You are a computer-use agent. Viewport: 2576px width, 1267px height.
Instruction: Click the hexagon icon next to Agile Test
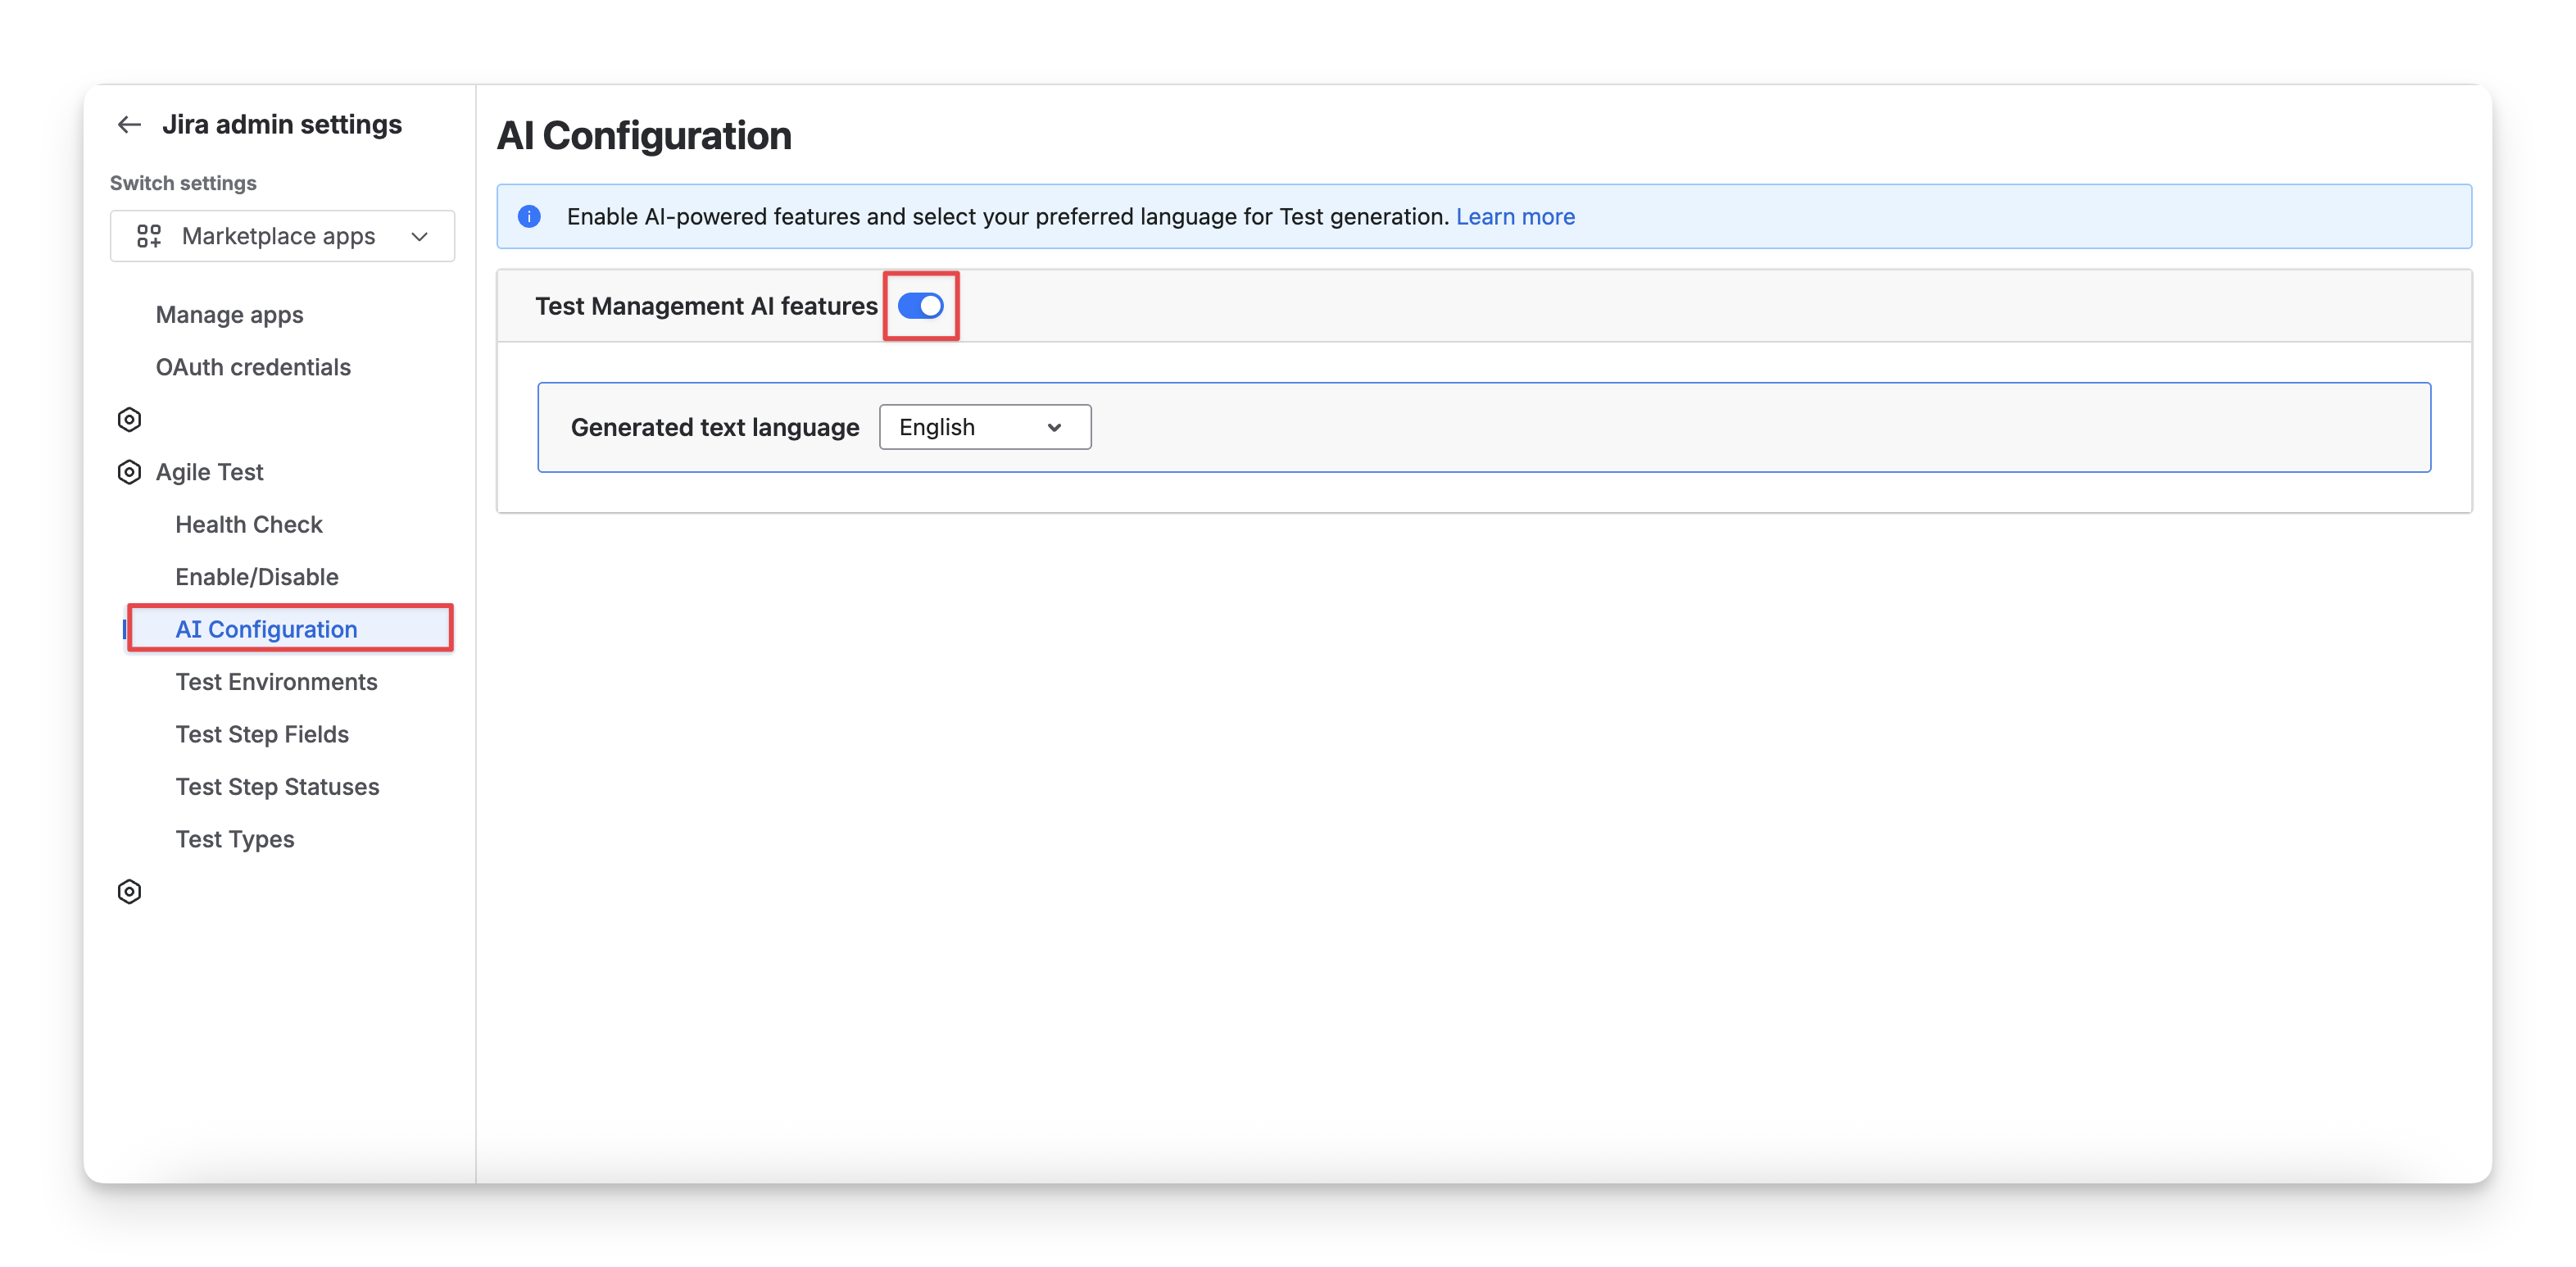pos(129,472)
